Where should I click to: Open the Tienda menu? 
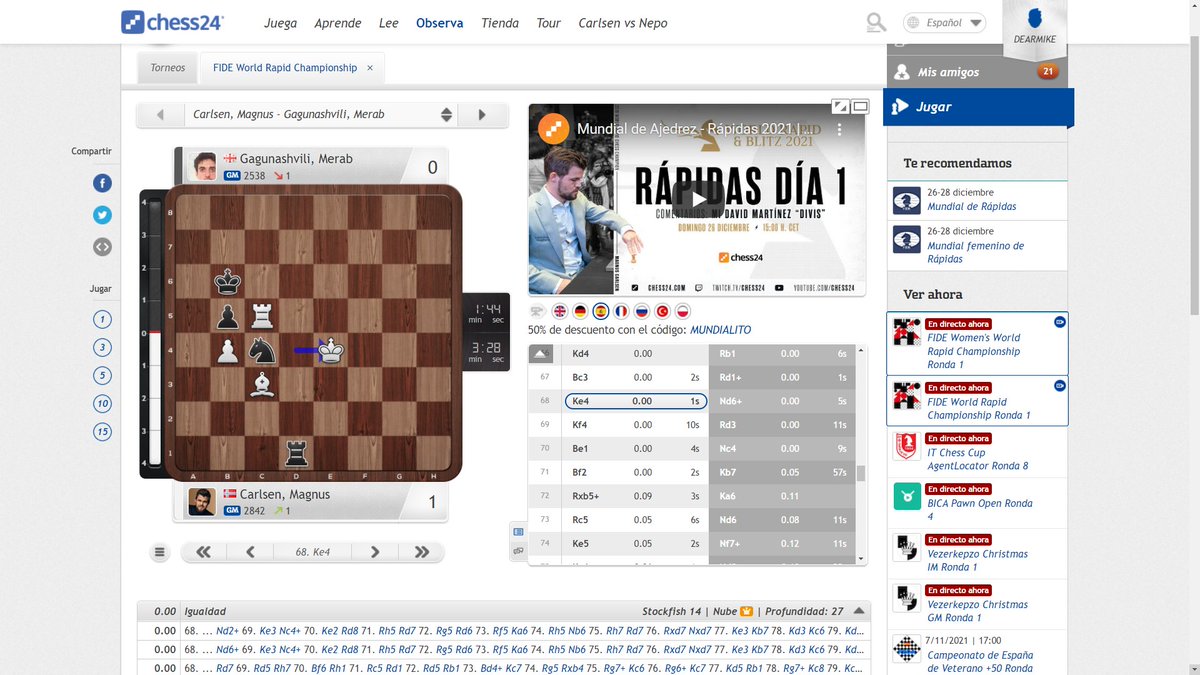click(x=500, y=22)
